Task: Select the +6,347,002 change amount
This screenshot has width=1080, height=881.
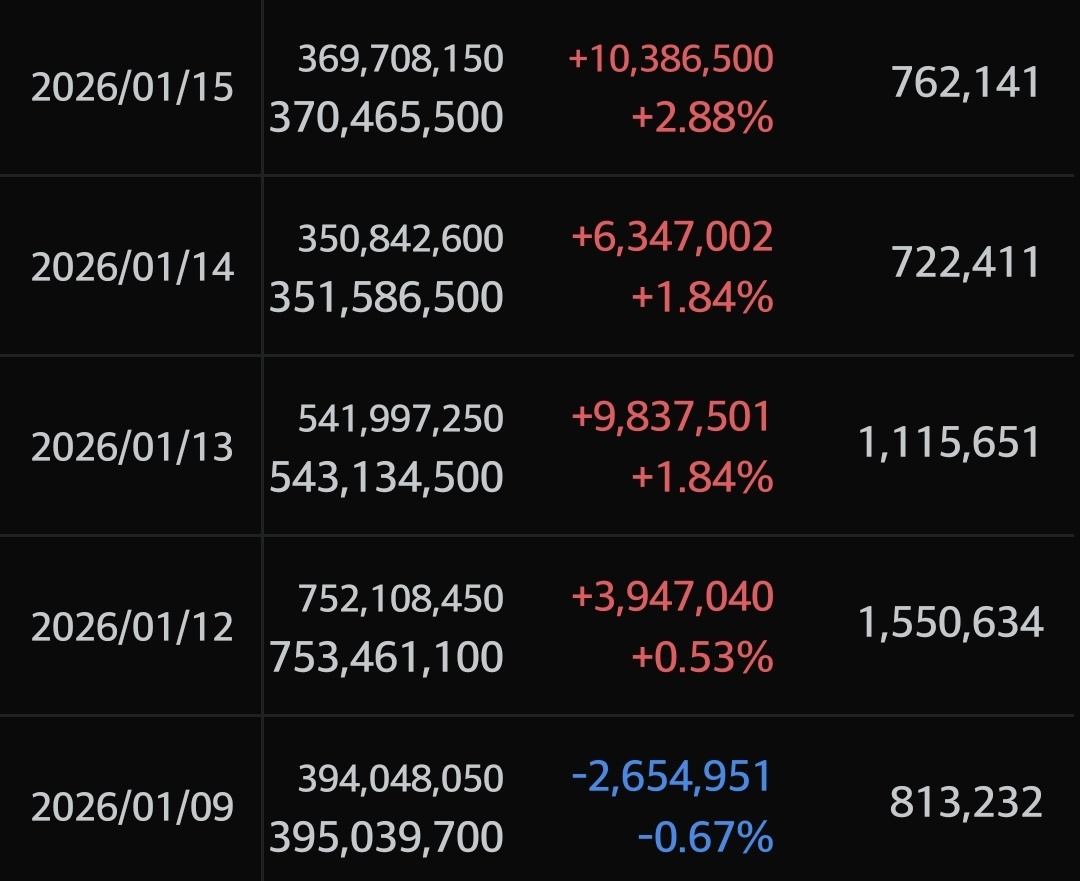Action: click(x=672, y=238)
